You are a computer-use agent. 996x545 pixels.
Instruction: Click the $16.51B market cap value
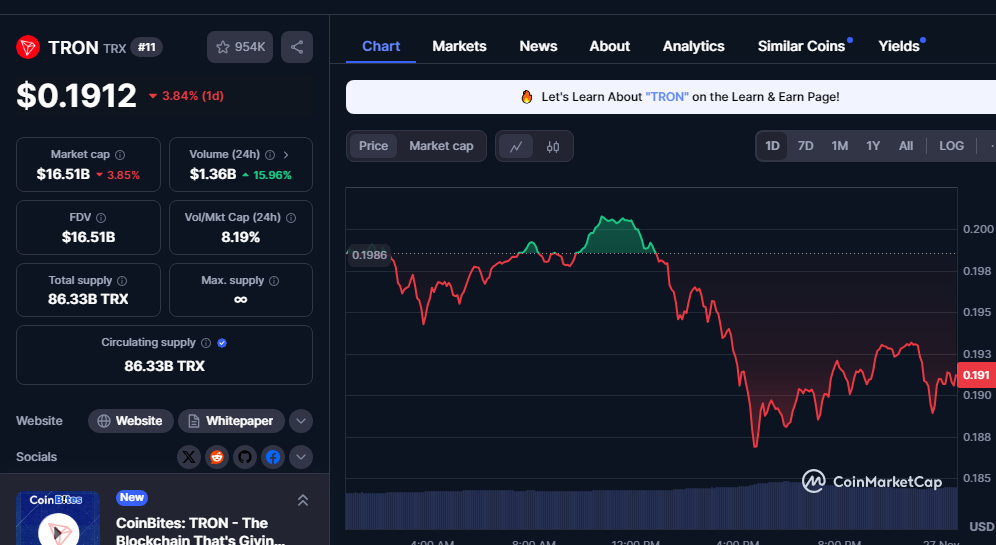63,174
